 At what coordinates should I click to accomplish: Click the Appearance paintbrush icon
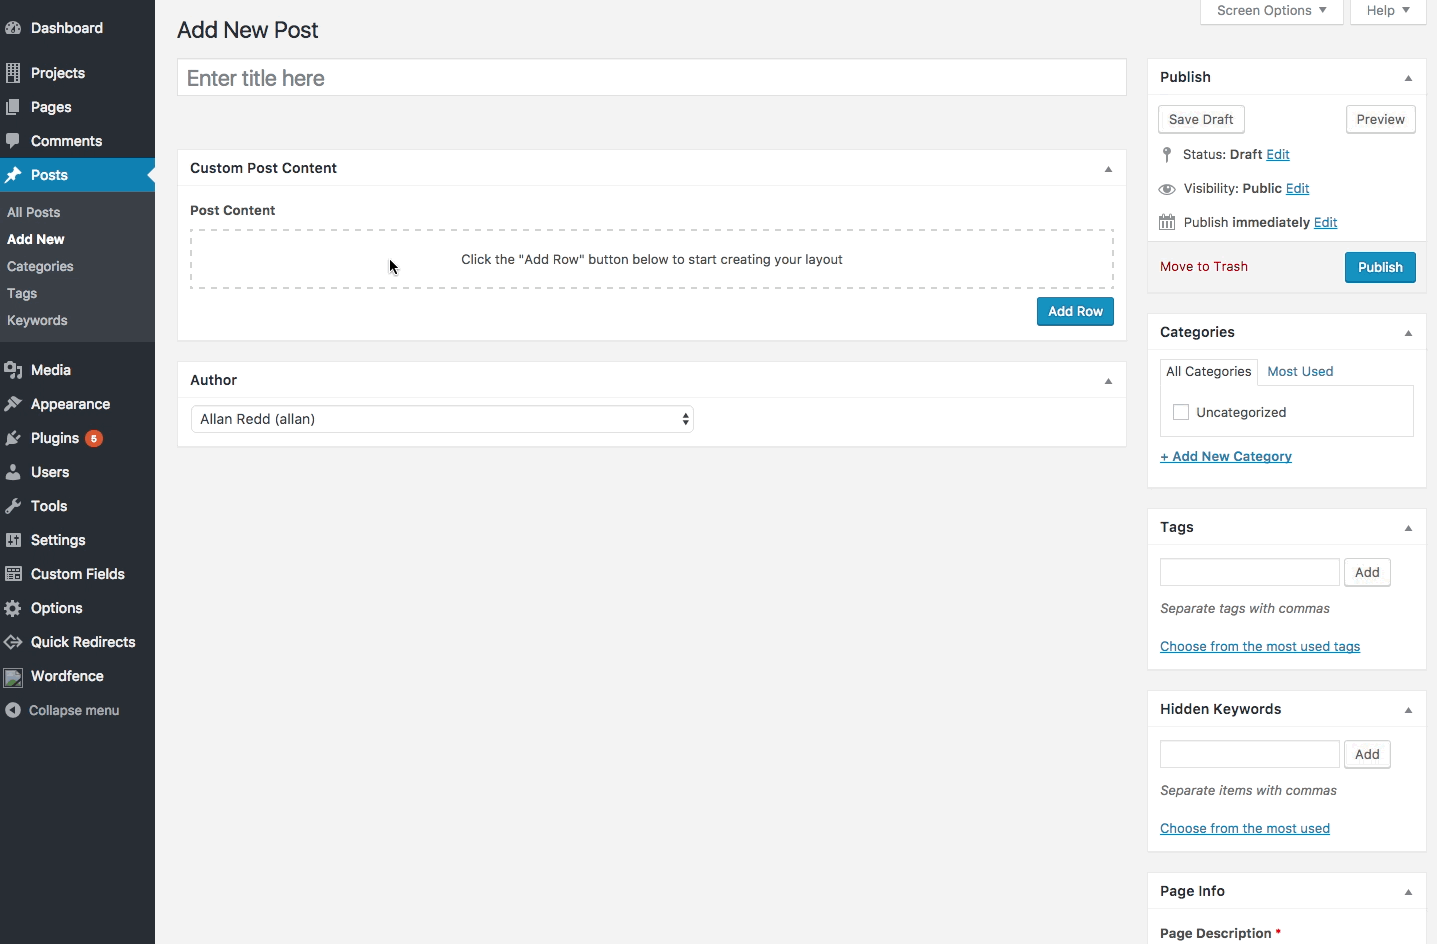point(13,404)
